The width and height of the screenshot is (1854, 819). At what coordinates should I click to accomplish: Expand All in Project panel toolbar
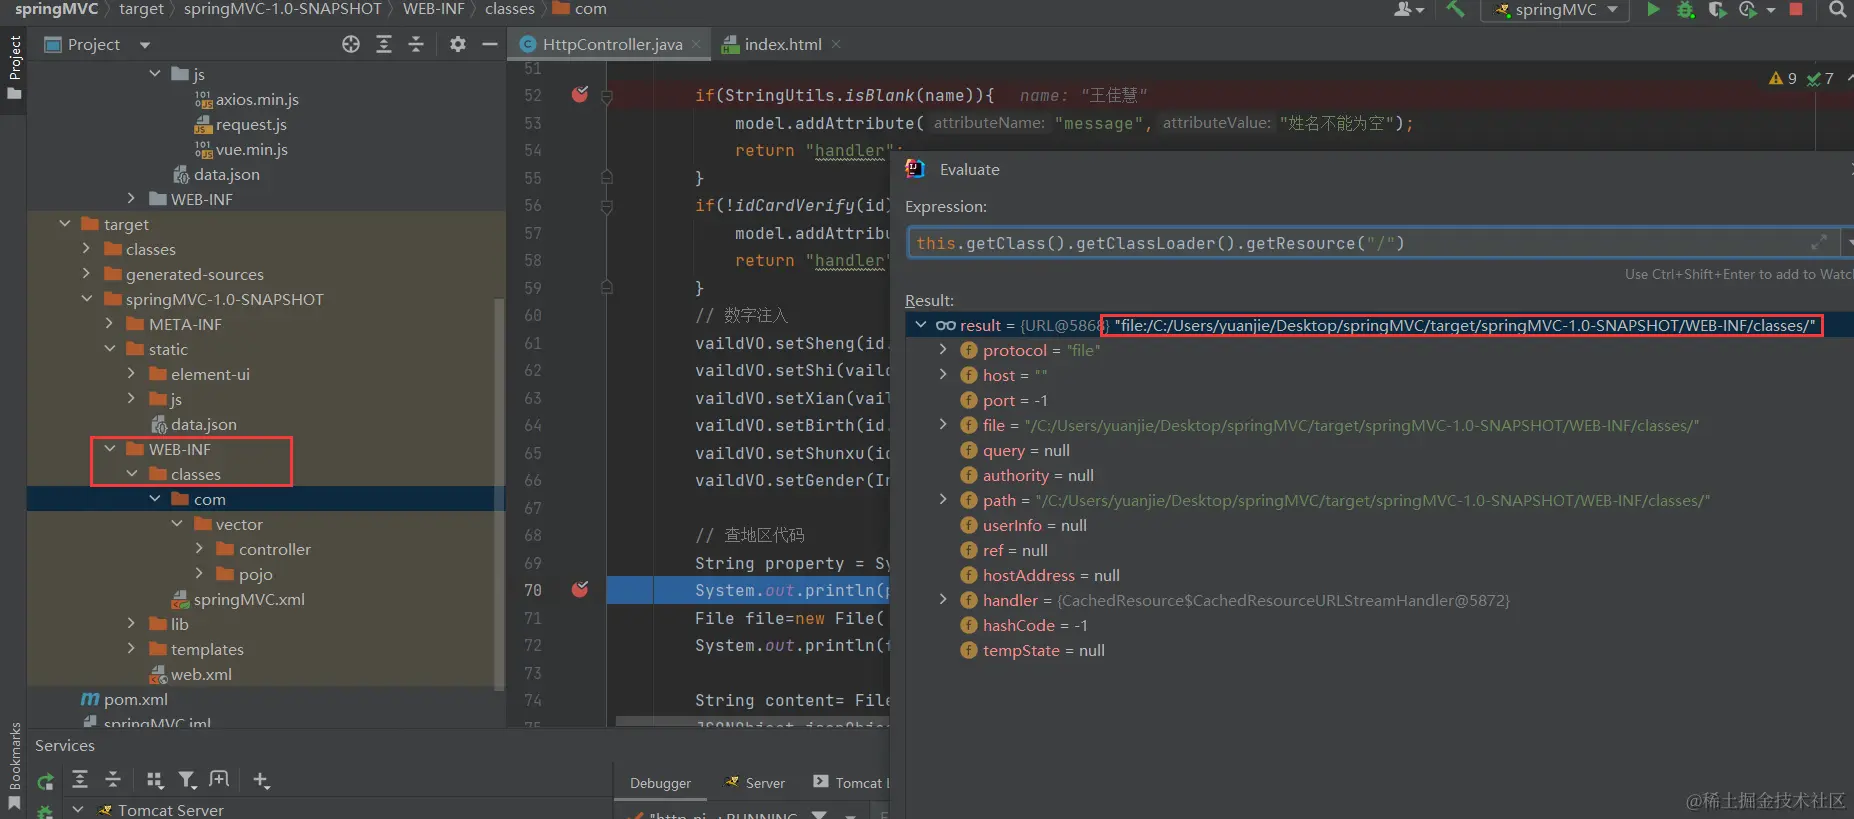[384, 44]
